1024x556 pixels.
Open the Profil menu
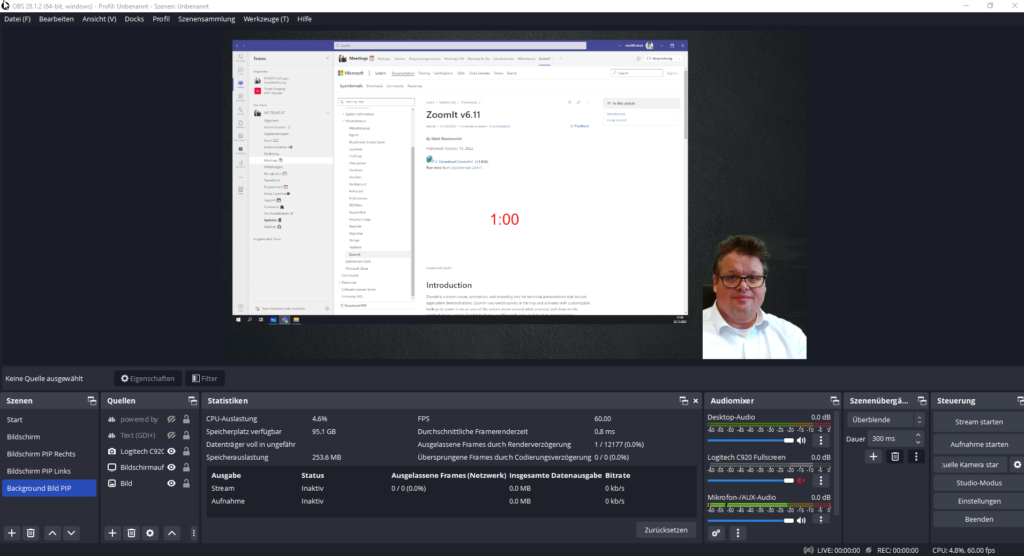click(x=161, y=19)
